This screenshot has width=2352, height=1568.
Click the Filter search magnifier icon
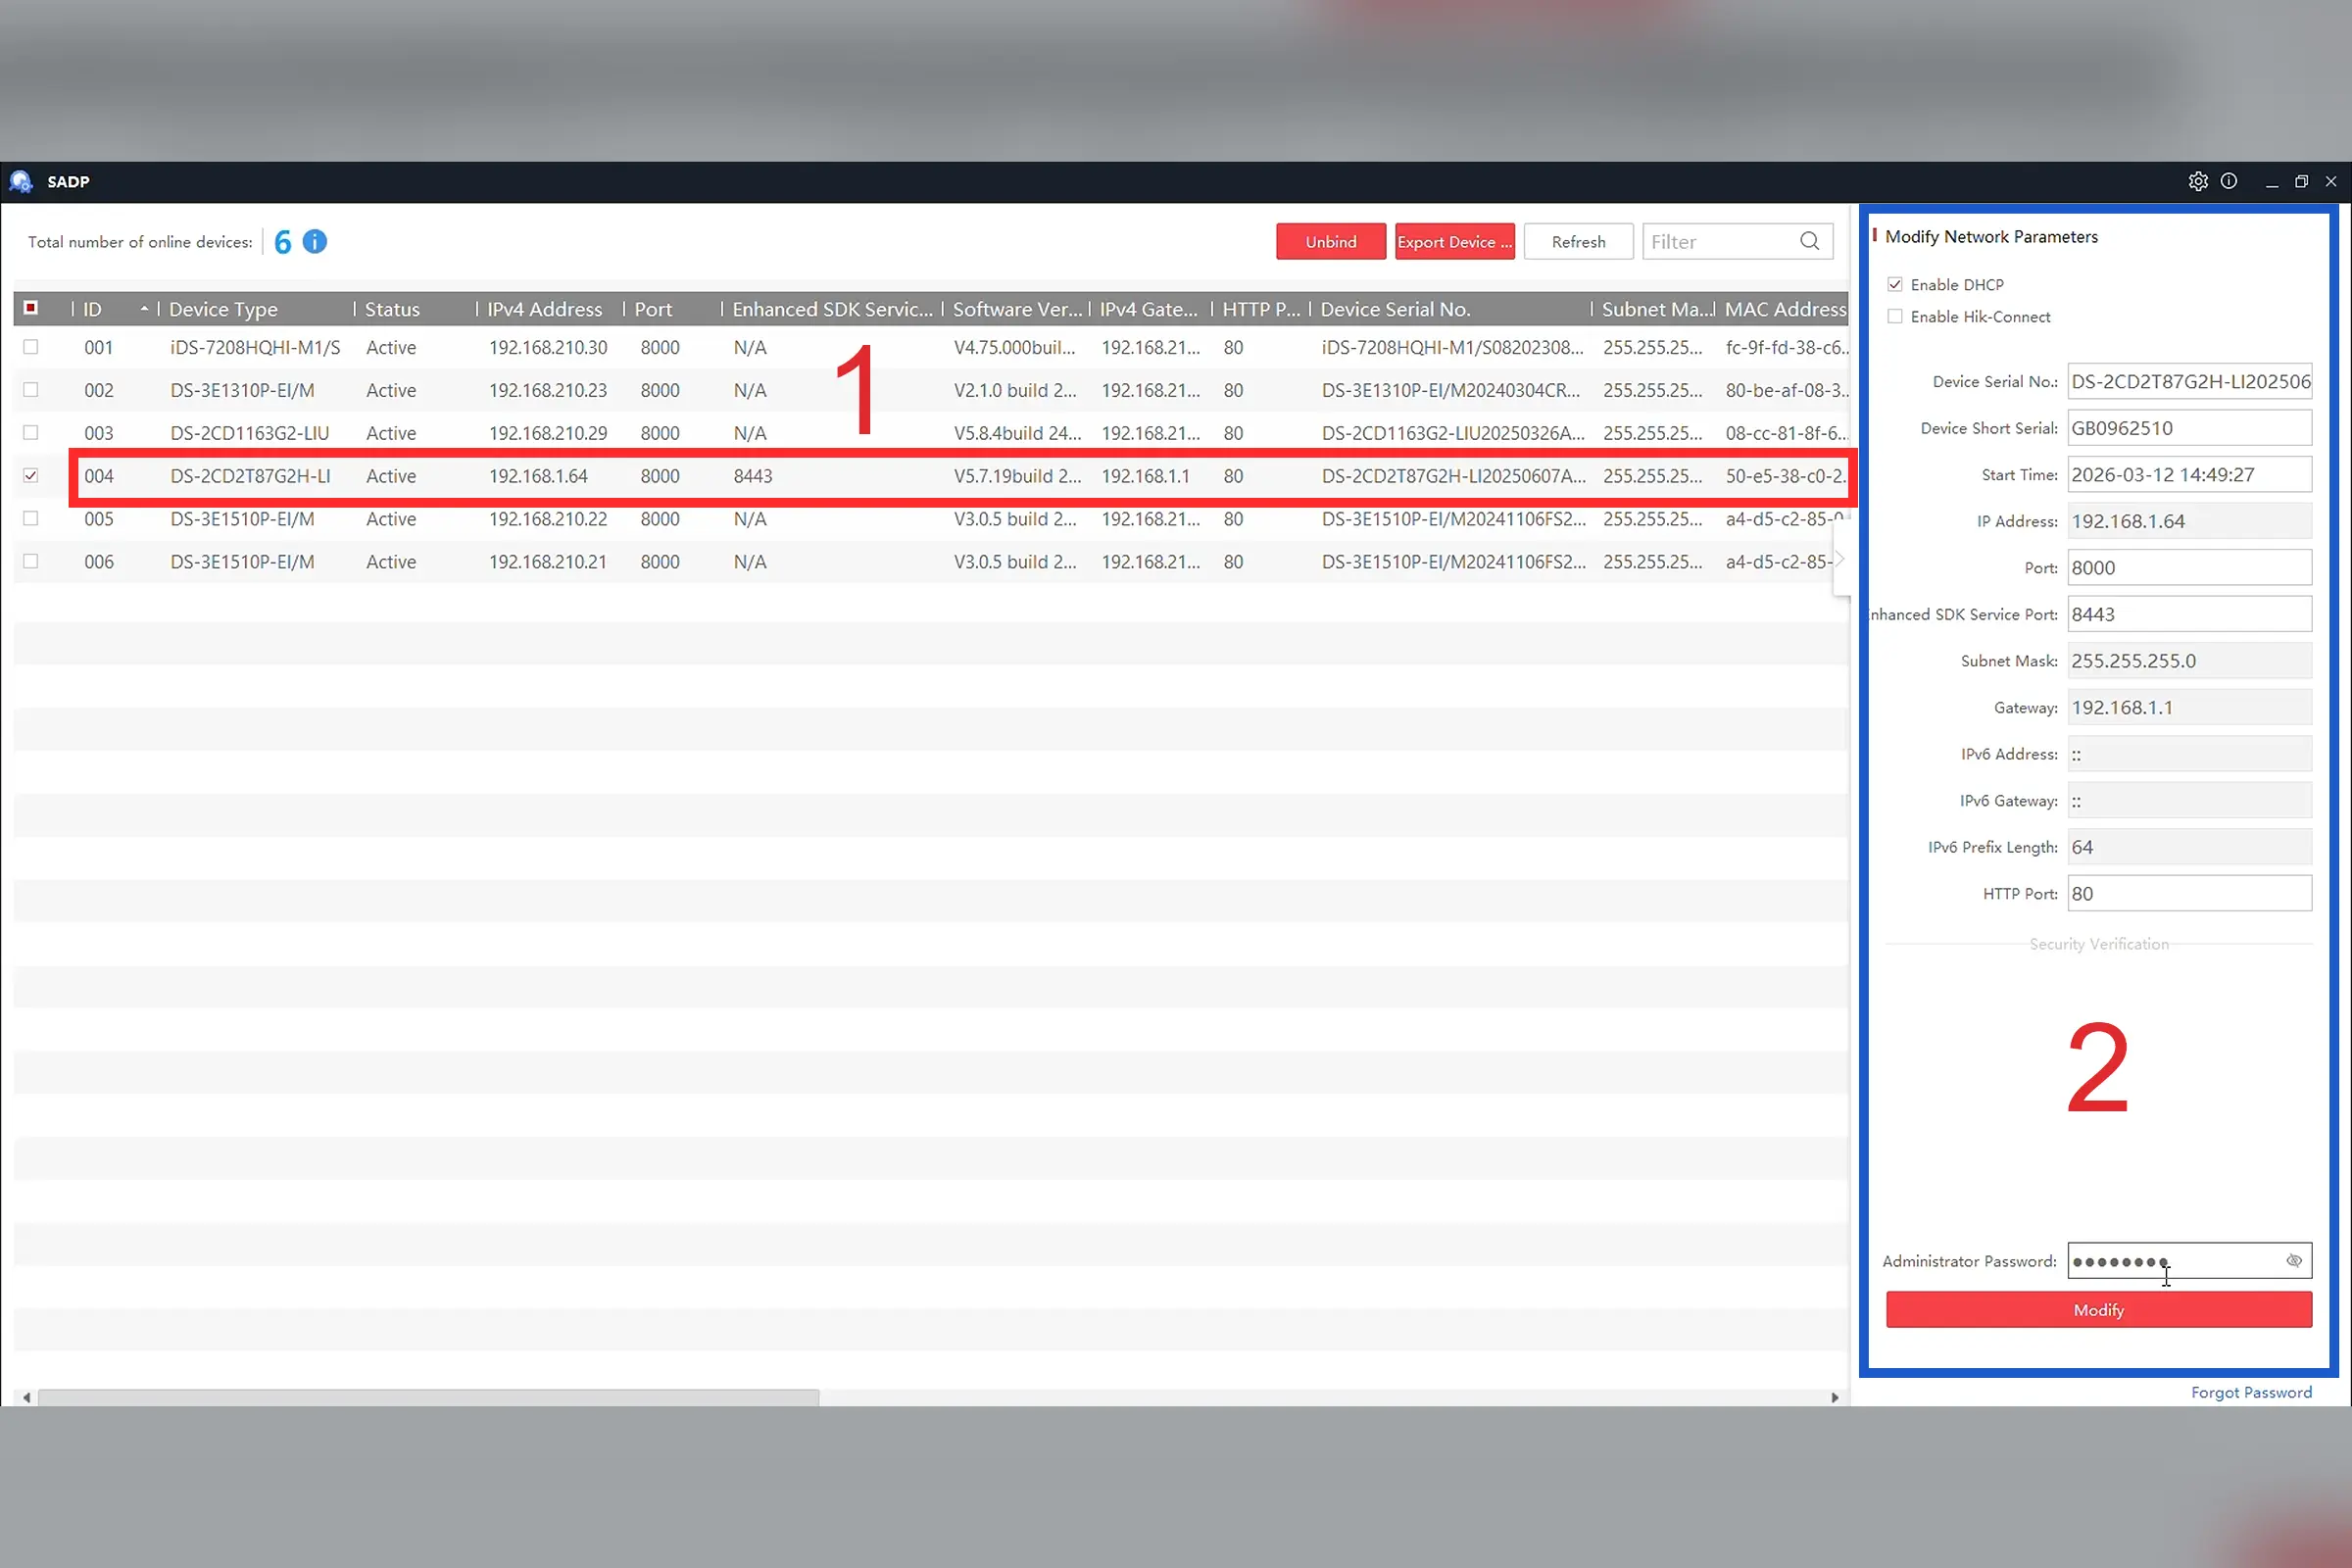1809,241
